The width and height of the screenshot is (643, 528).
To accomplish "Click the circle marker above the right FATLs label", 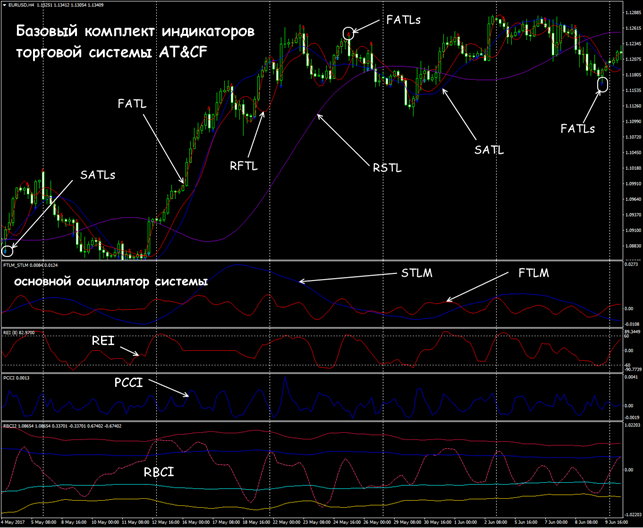I will pyautogui.click(x=602, y=86).
